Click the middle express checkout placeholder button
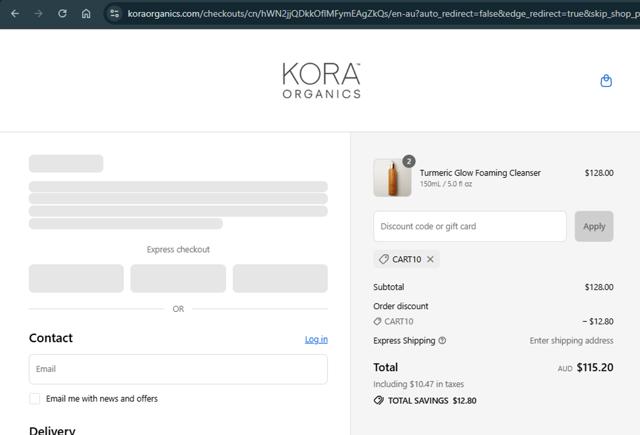The width and height of the screenshot is (640, 435). pyautogui.click(x=178, y=278)
